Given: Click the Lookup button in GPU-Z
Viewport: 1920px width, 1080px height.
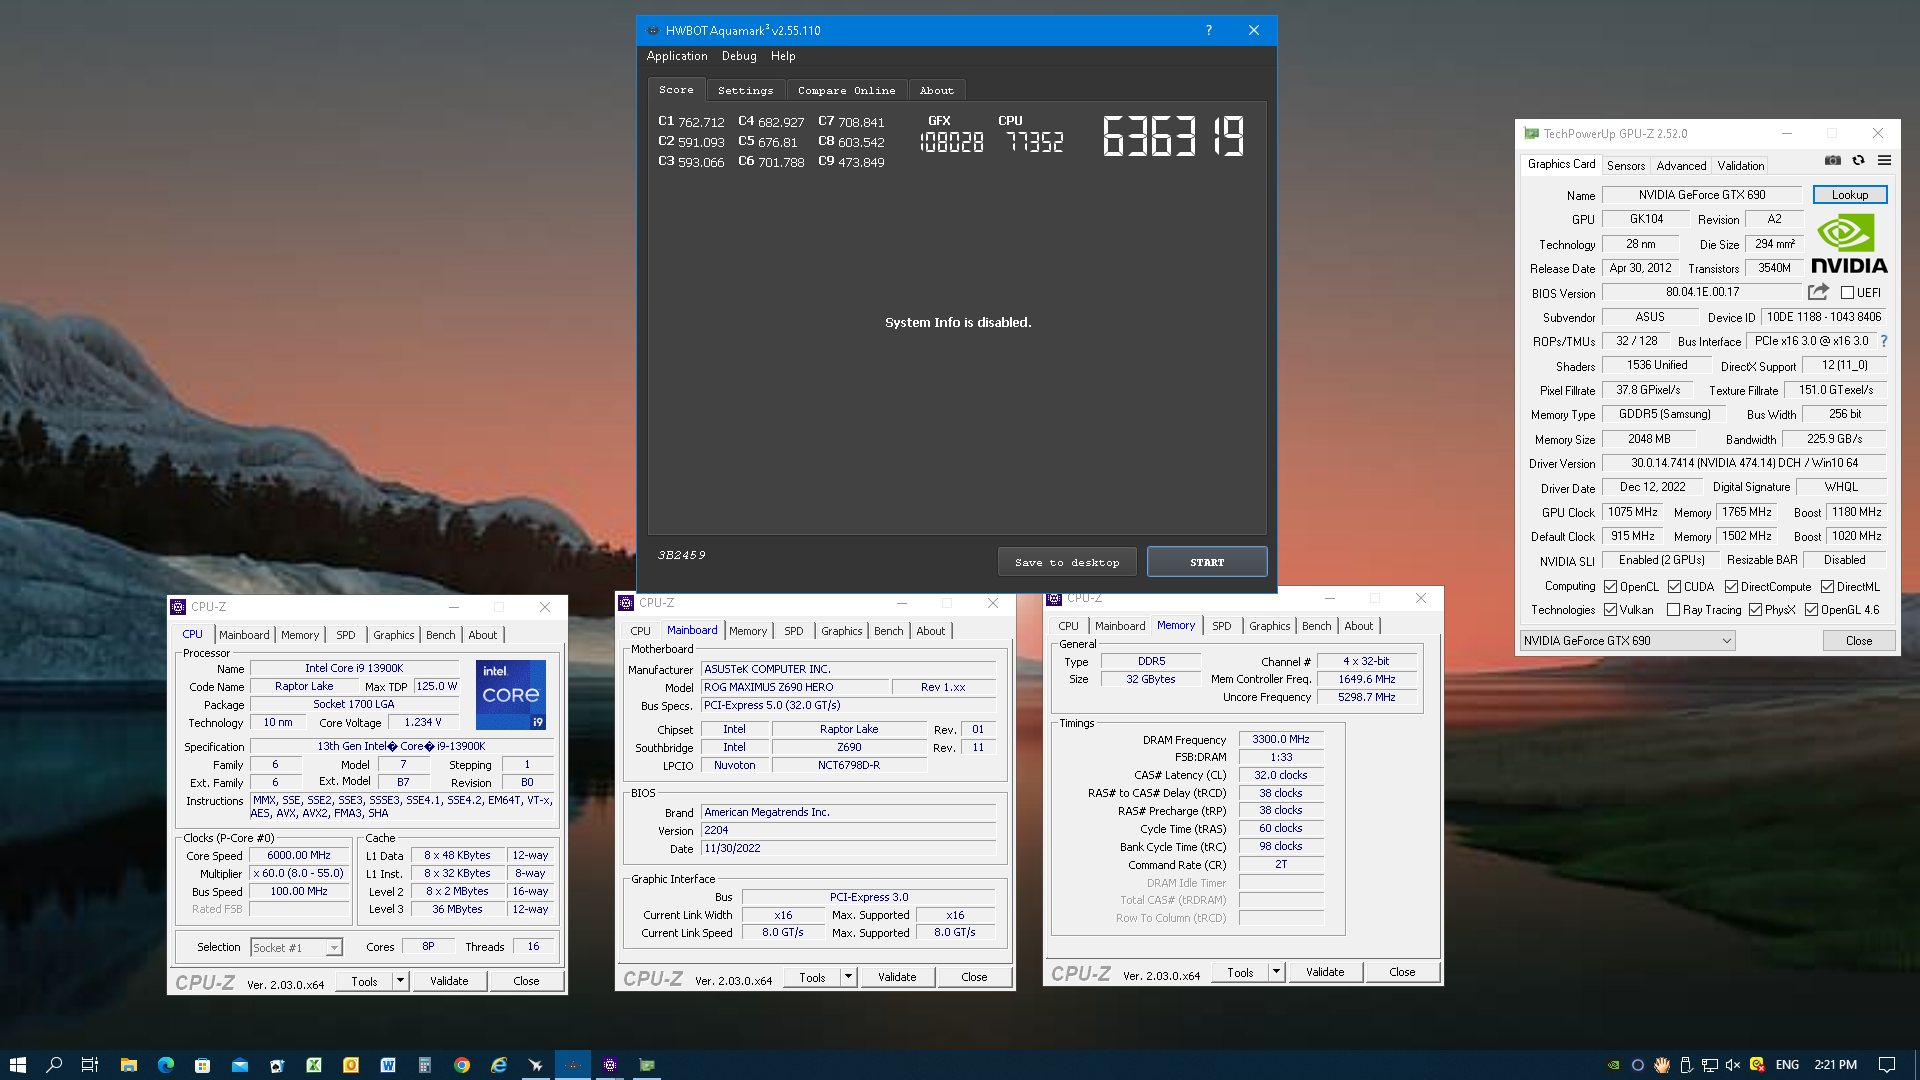Looking at the screenshot, I should 1849,195.
